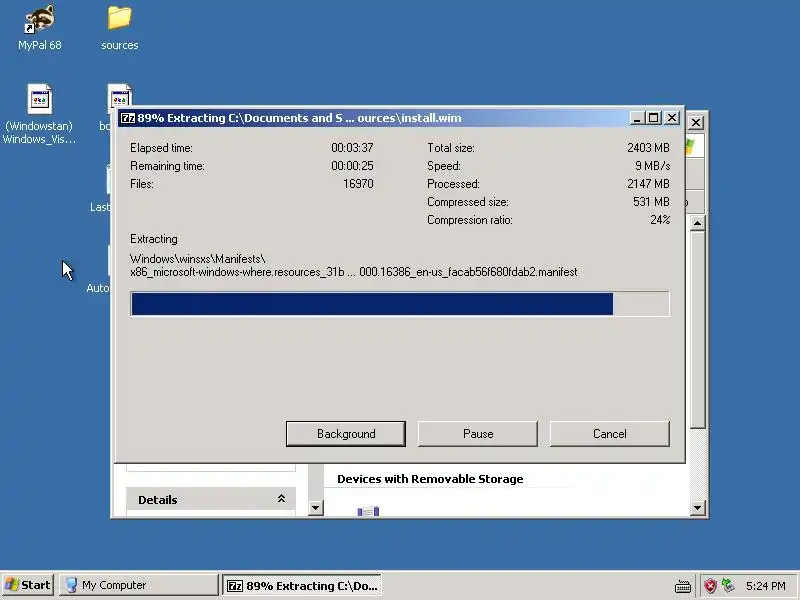
Task: Click down arrow of My Computer right scrollbar
Action: tap(697, 508)
